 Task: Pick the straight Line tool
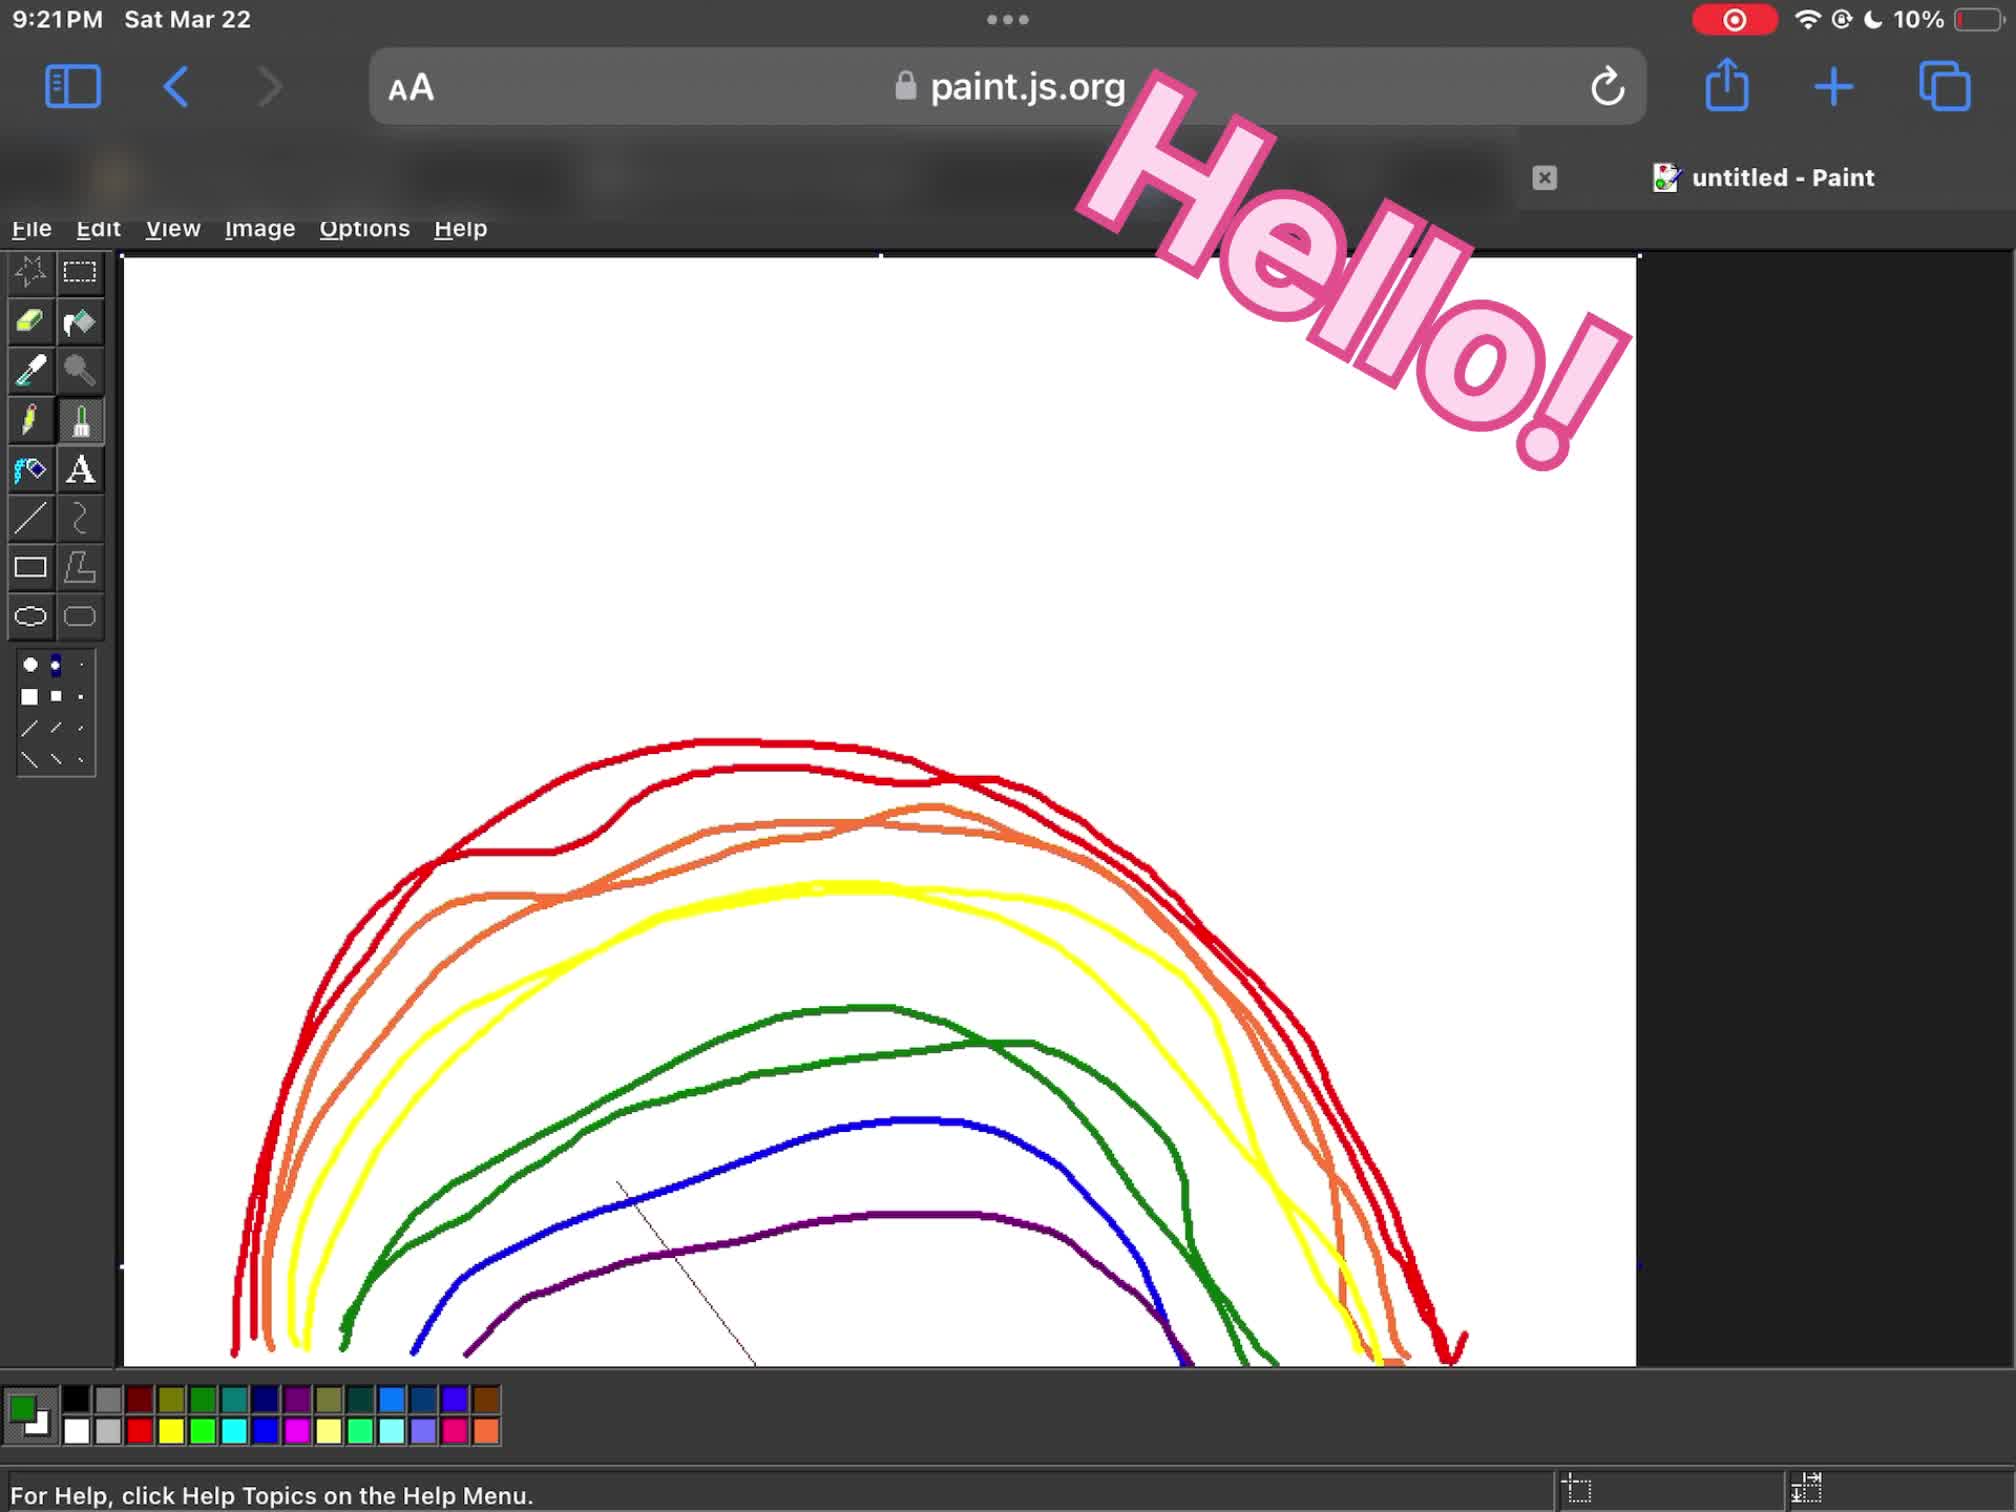click(x=30, y=517)
